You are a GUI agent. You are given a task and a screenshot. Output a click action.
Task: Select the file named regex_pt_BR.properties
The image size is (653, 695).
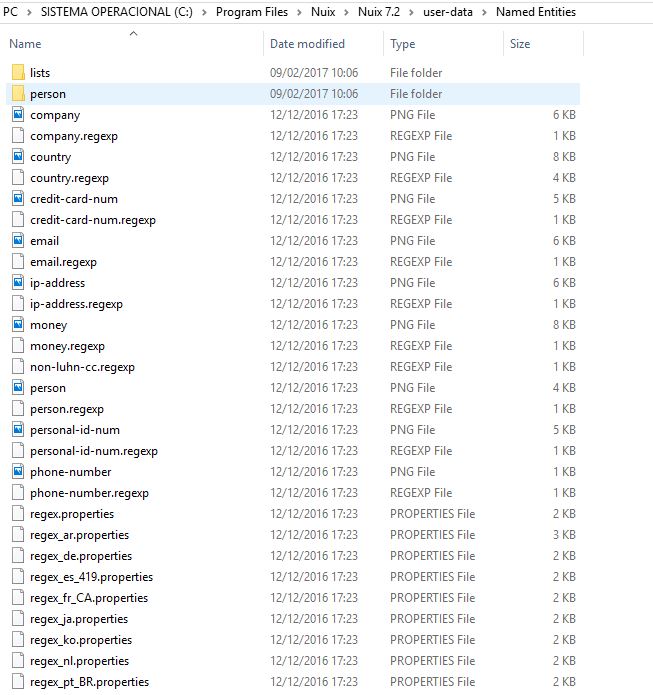point(90,682)
